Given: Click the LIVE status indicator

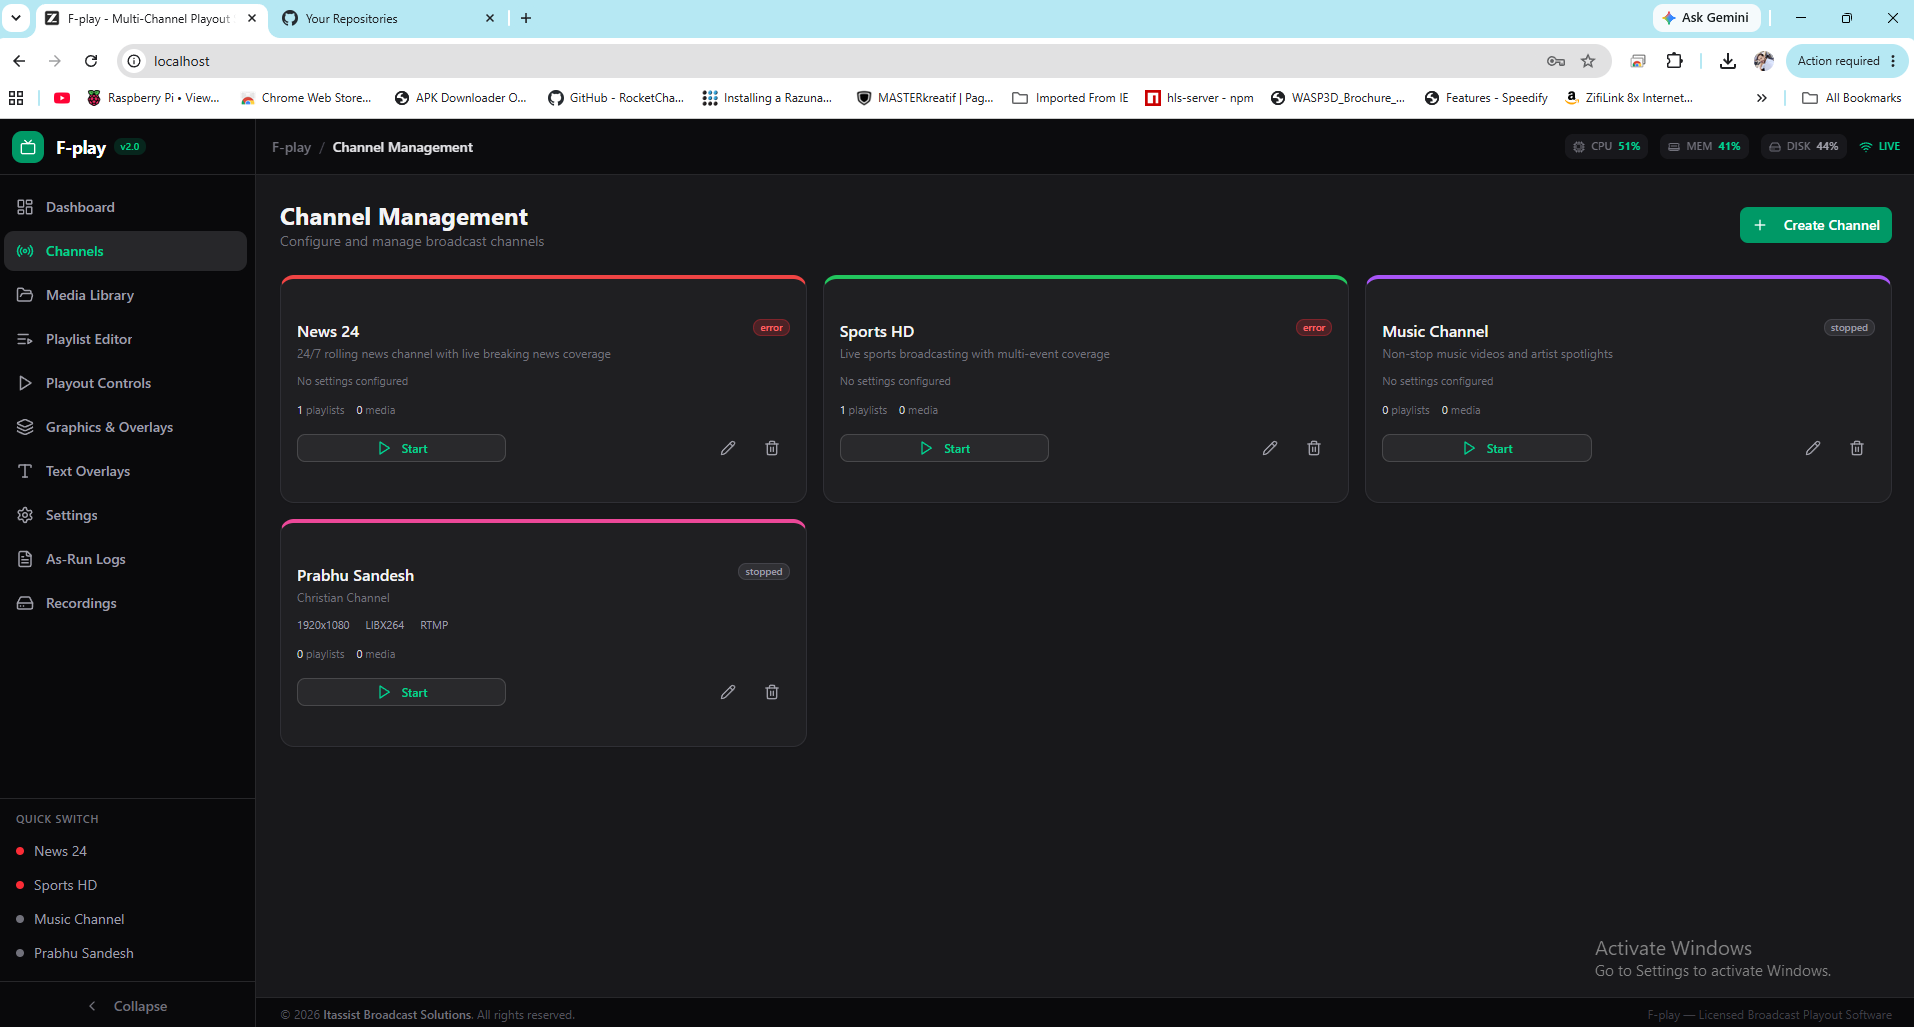Looking at the screenshot, I should [x=1880, y=146].
